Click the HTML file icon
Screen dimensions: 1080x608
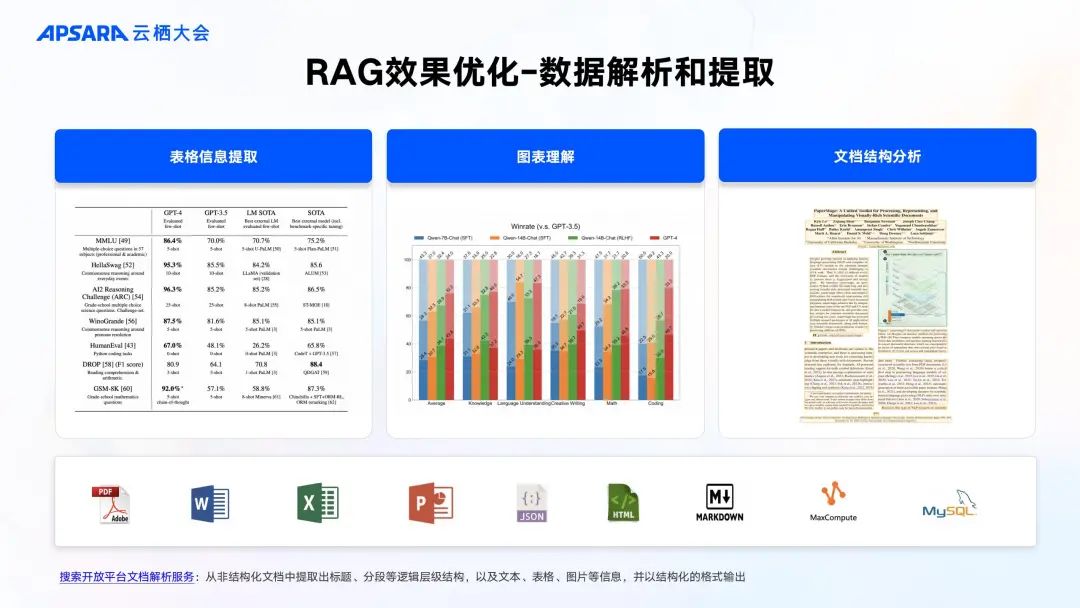pyautogui.click(x=625, y=503)
